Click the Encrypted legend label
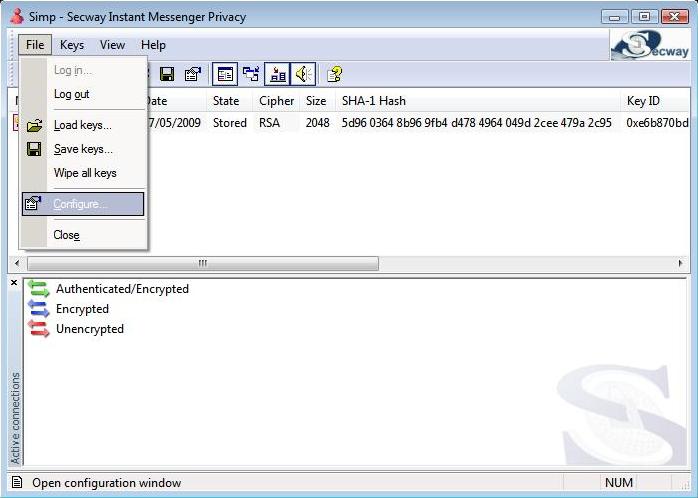698x498 pixels. tap(82, 309)
